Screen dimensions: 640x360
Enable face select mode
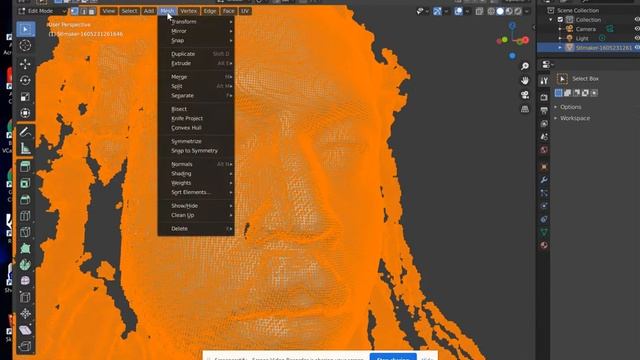coord(92,11)
